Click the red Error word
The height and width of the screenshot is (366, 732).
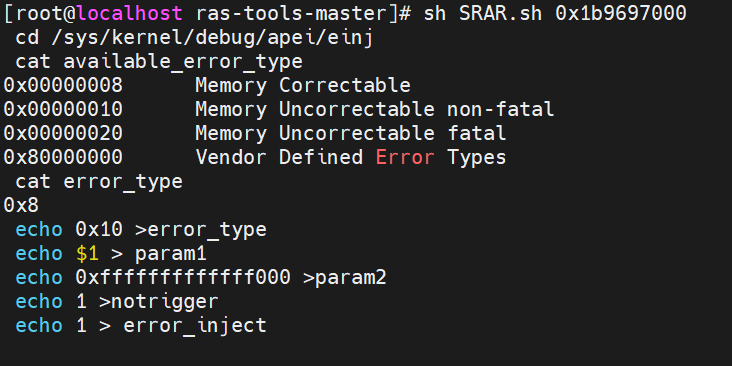pos(405,157)
